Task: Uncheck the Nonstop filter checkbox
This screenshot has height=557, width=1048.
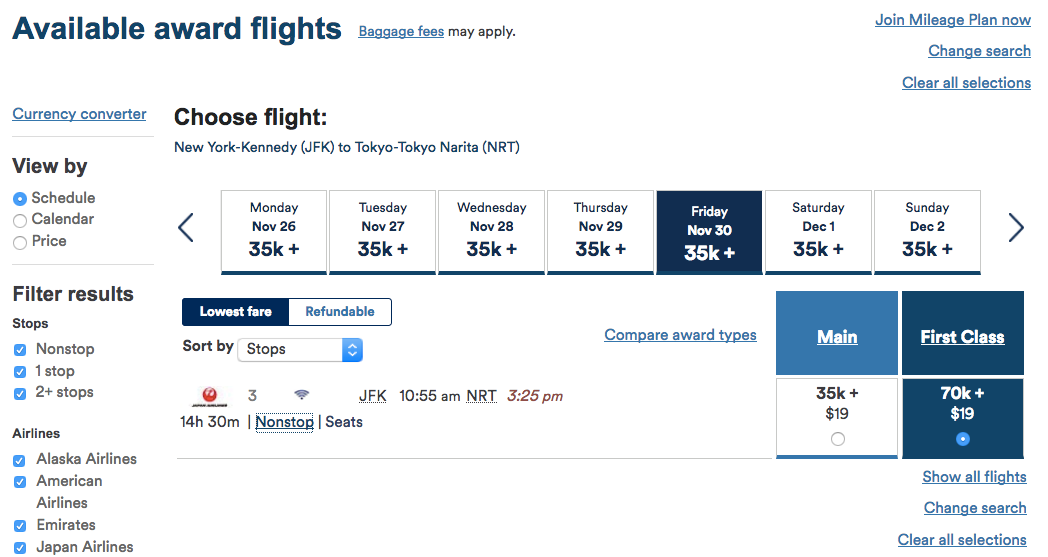Action: [20, 350]
